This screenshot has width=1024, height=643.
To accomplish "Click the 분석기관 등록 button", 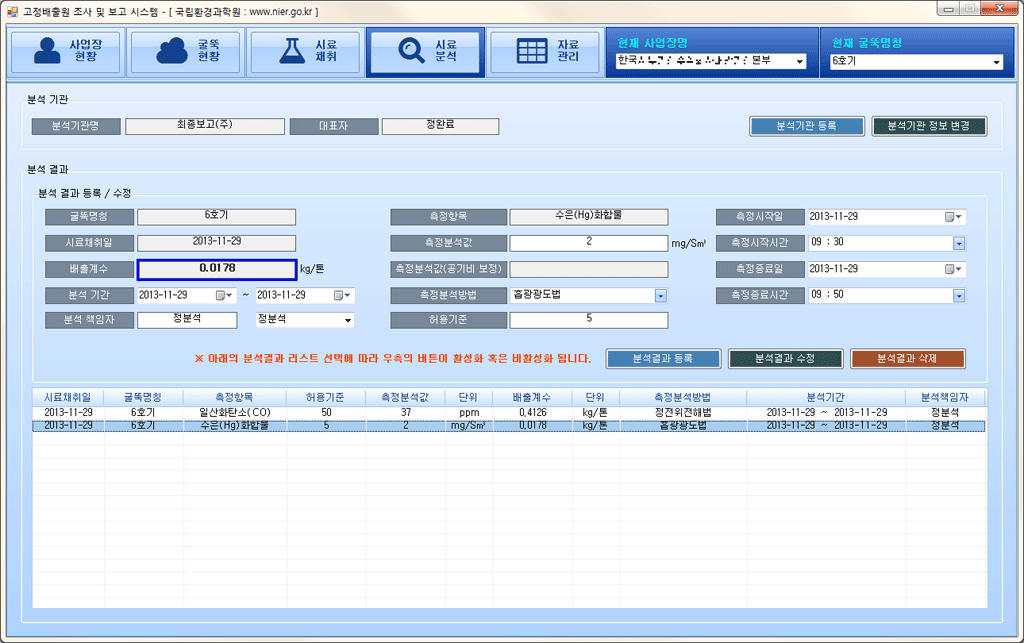I will click(x=806, y=126).
